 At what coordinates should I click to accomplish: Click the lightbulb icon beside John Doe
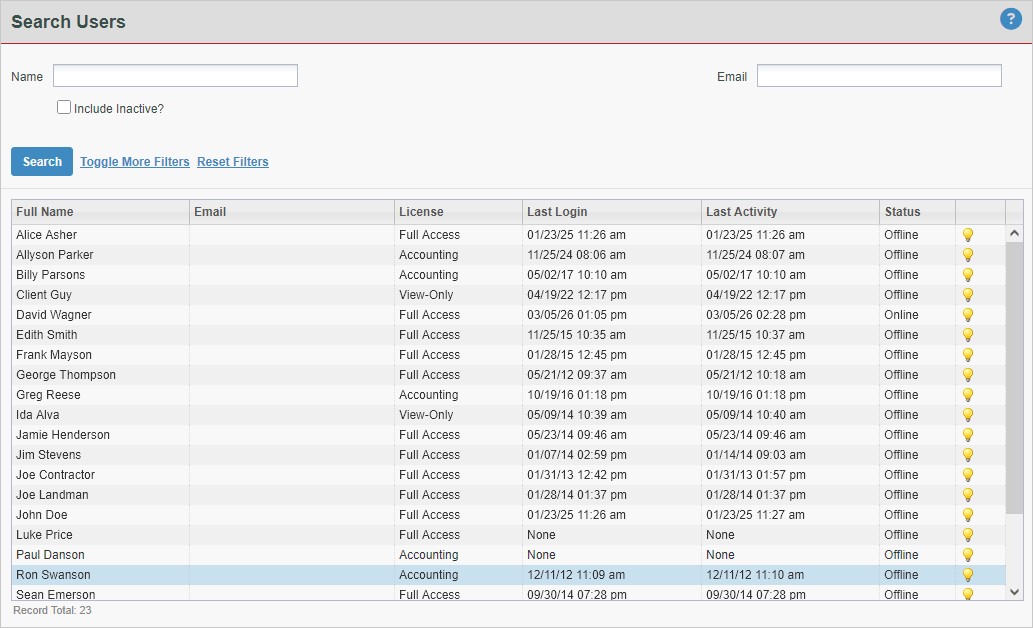[x=967, y=515]
